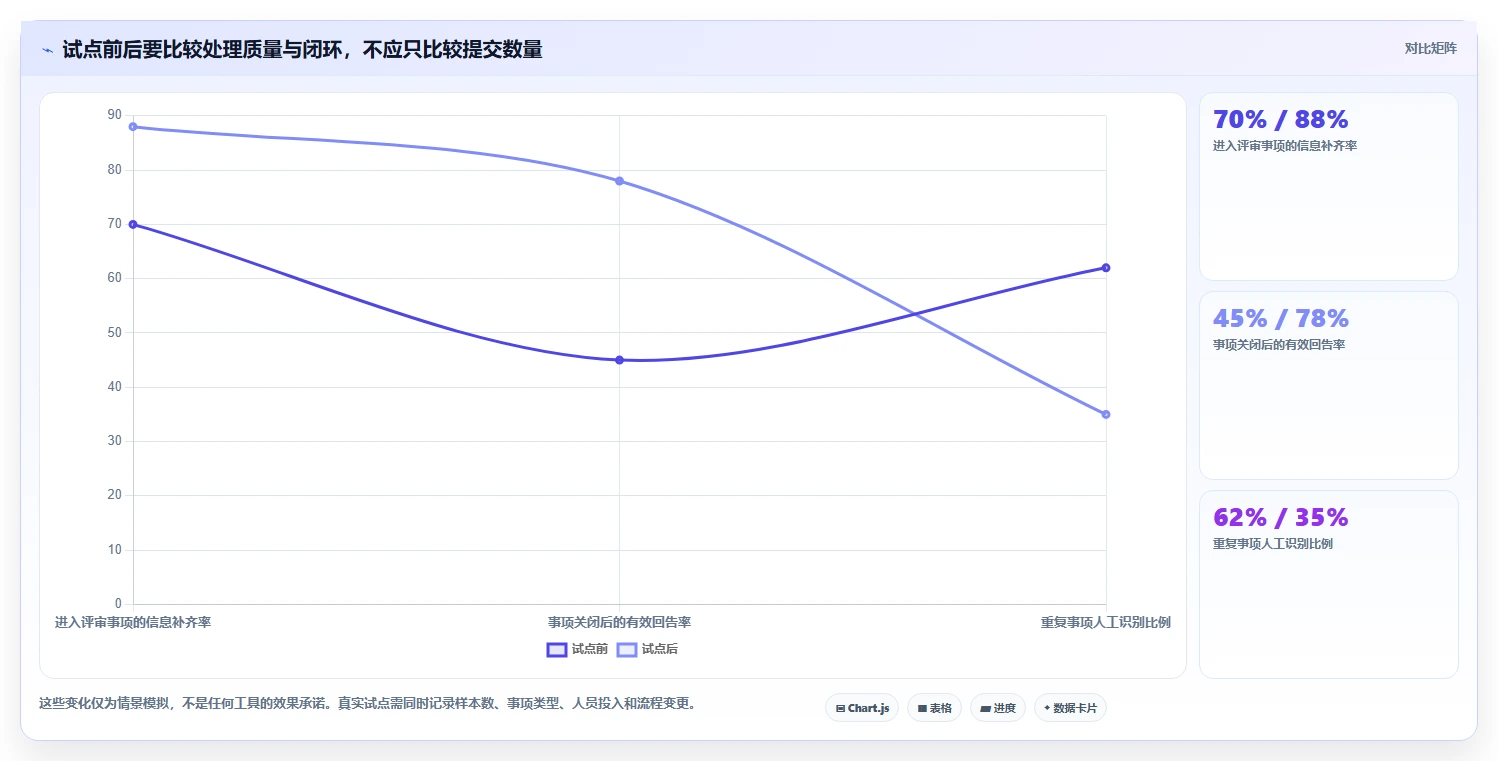Click the y-axis value 0
Image resolution: width=1498 pixels, height=761 pixels.
118,604
